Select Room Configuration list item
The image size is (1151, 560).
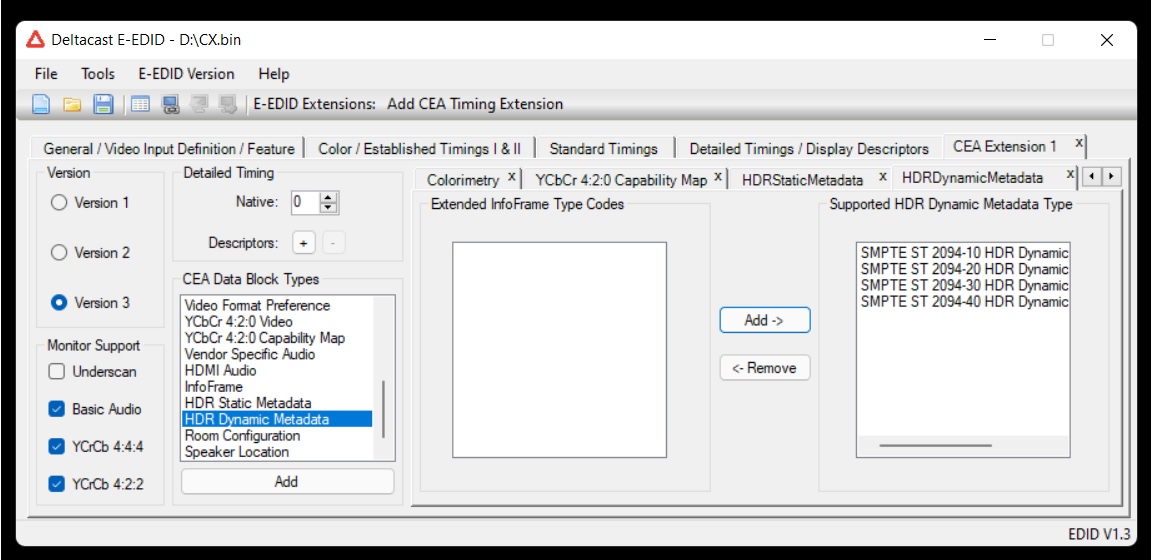coord(277,435)
